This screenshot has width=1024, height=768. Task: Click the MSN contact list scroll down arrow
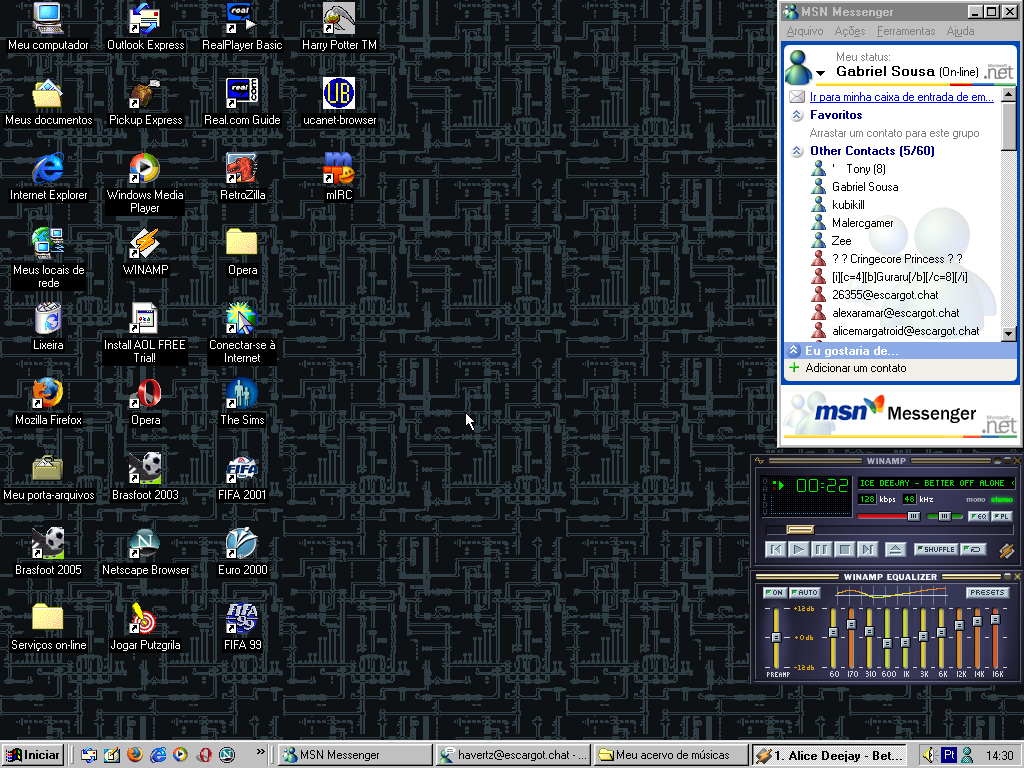click(x=1008, y=334)
